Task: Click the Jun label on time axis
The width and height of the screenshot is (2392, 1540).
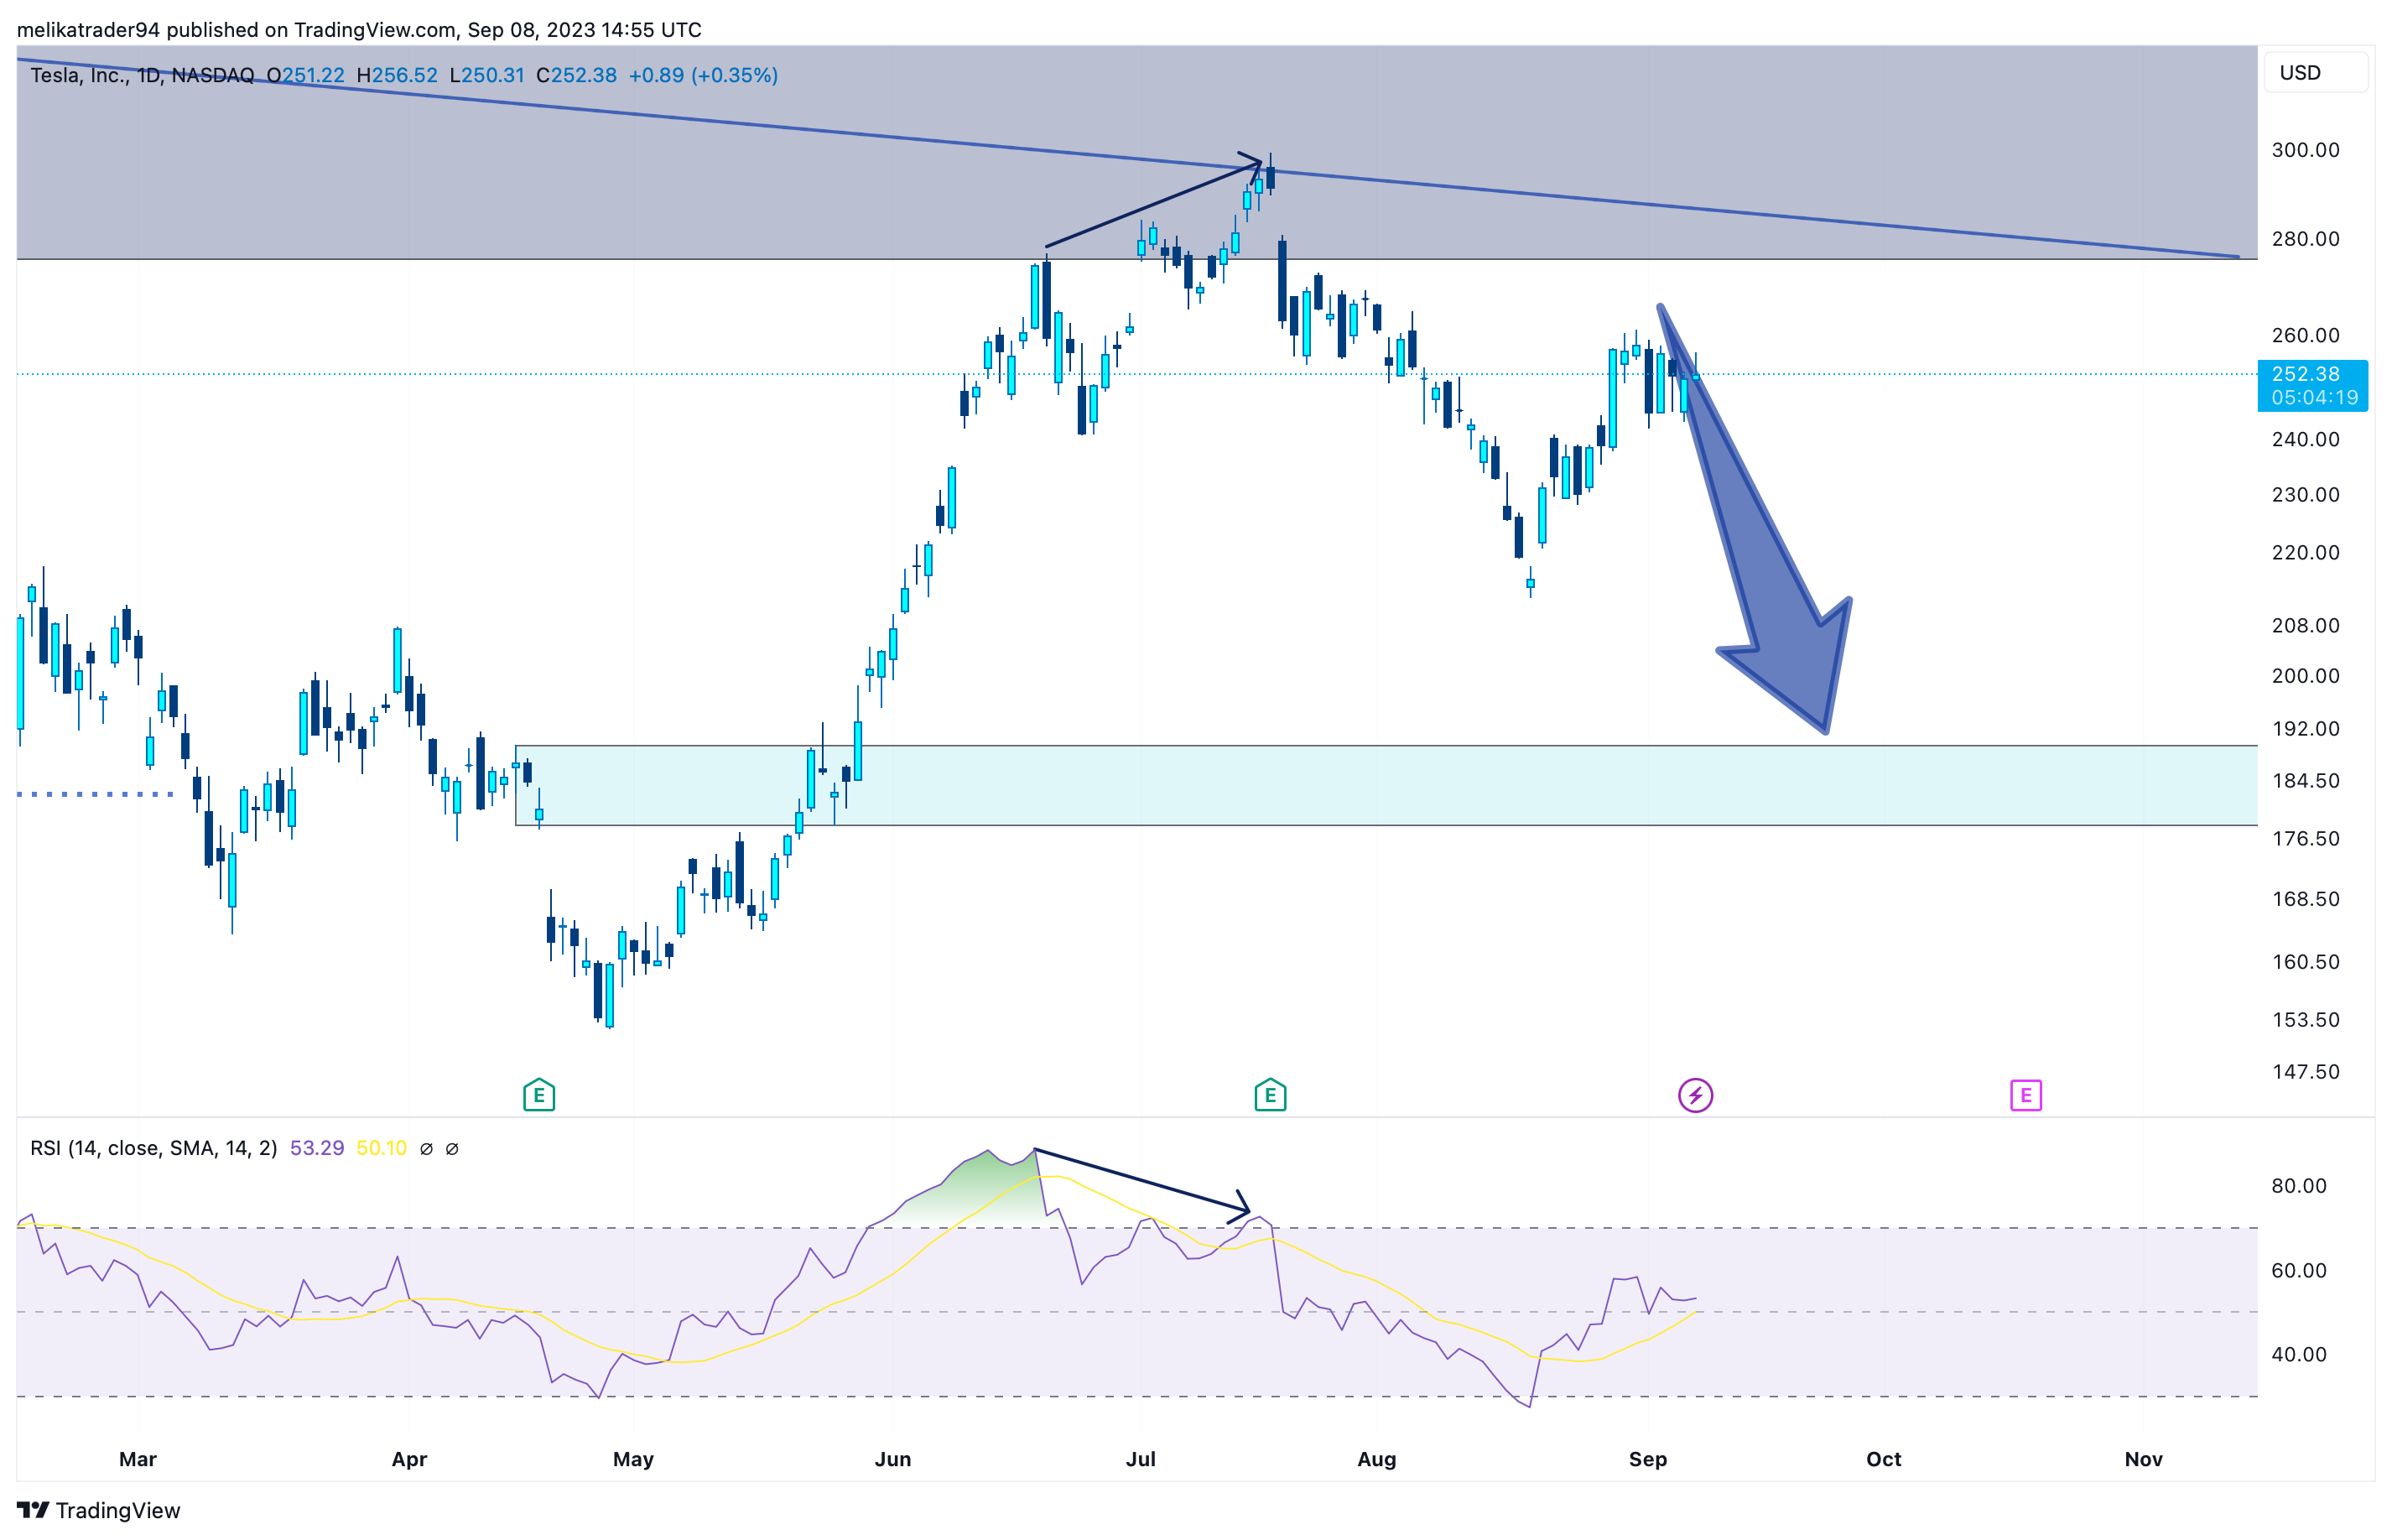Action: 893,1459
